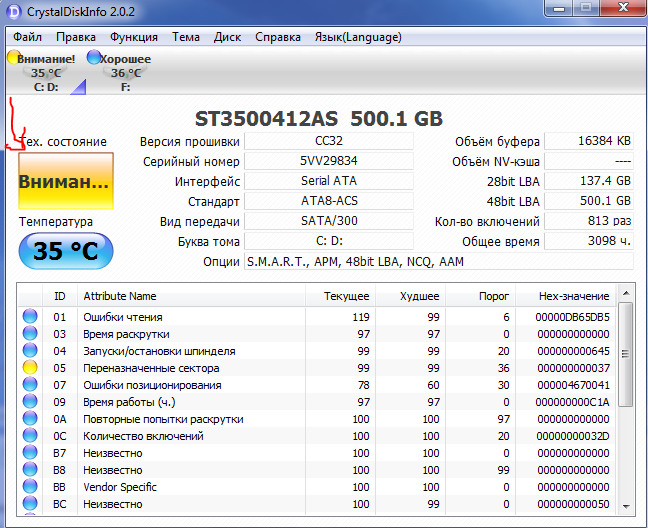Image resolution: width=648 pixels, height=528 pixels.
Task: Click the yellow status orb next to Внимание!
Action: tap(14, 57)
